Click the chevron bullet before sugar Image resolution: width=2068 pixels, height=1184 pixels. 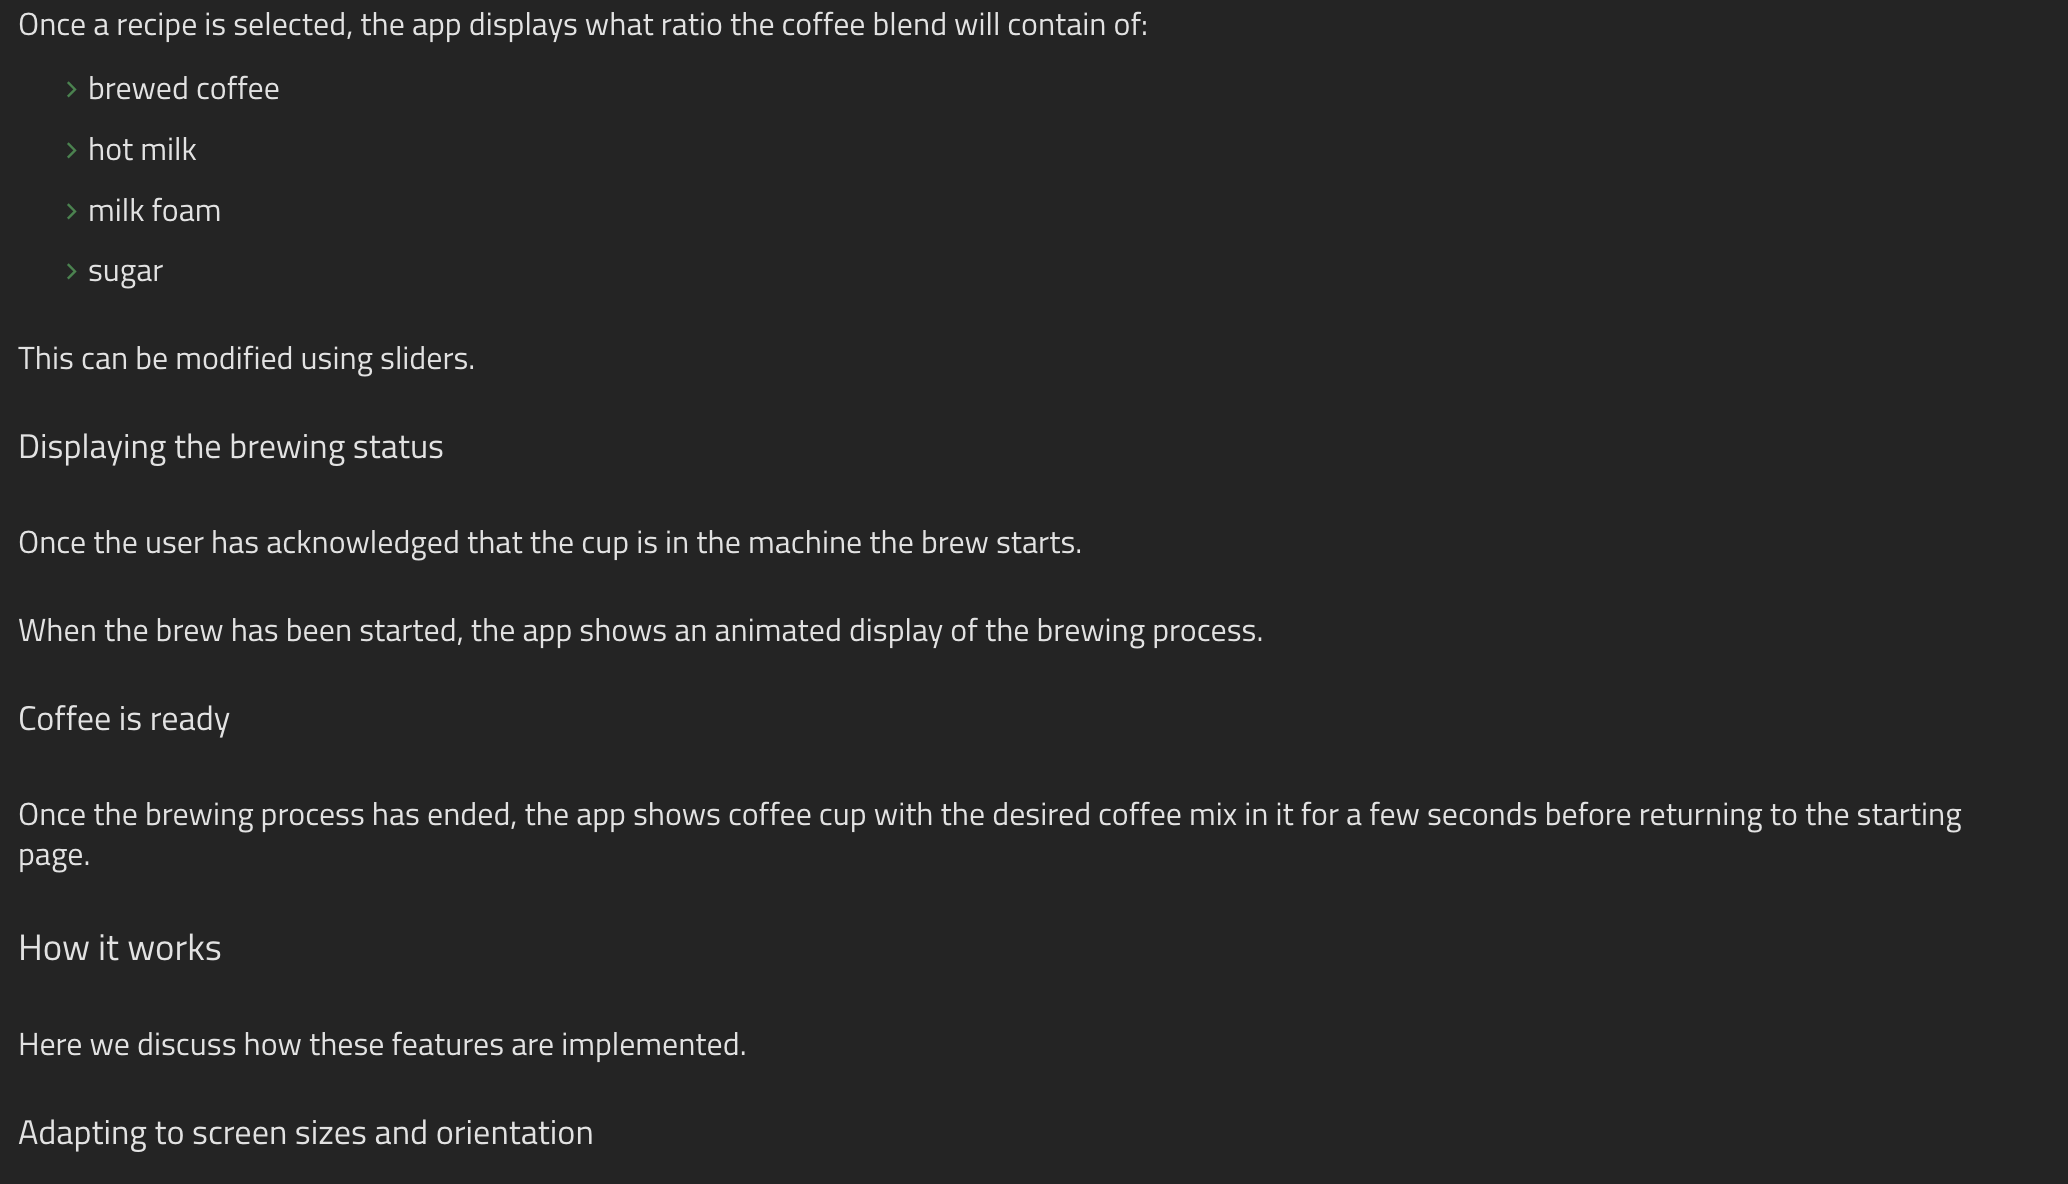(x=72, y=271)
